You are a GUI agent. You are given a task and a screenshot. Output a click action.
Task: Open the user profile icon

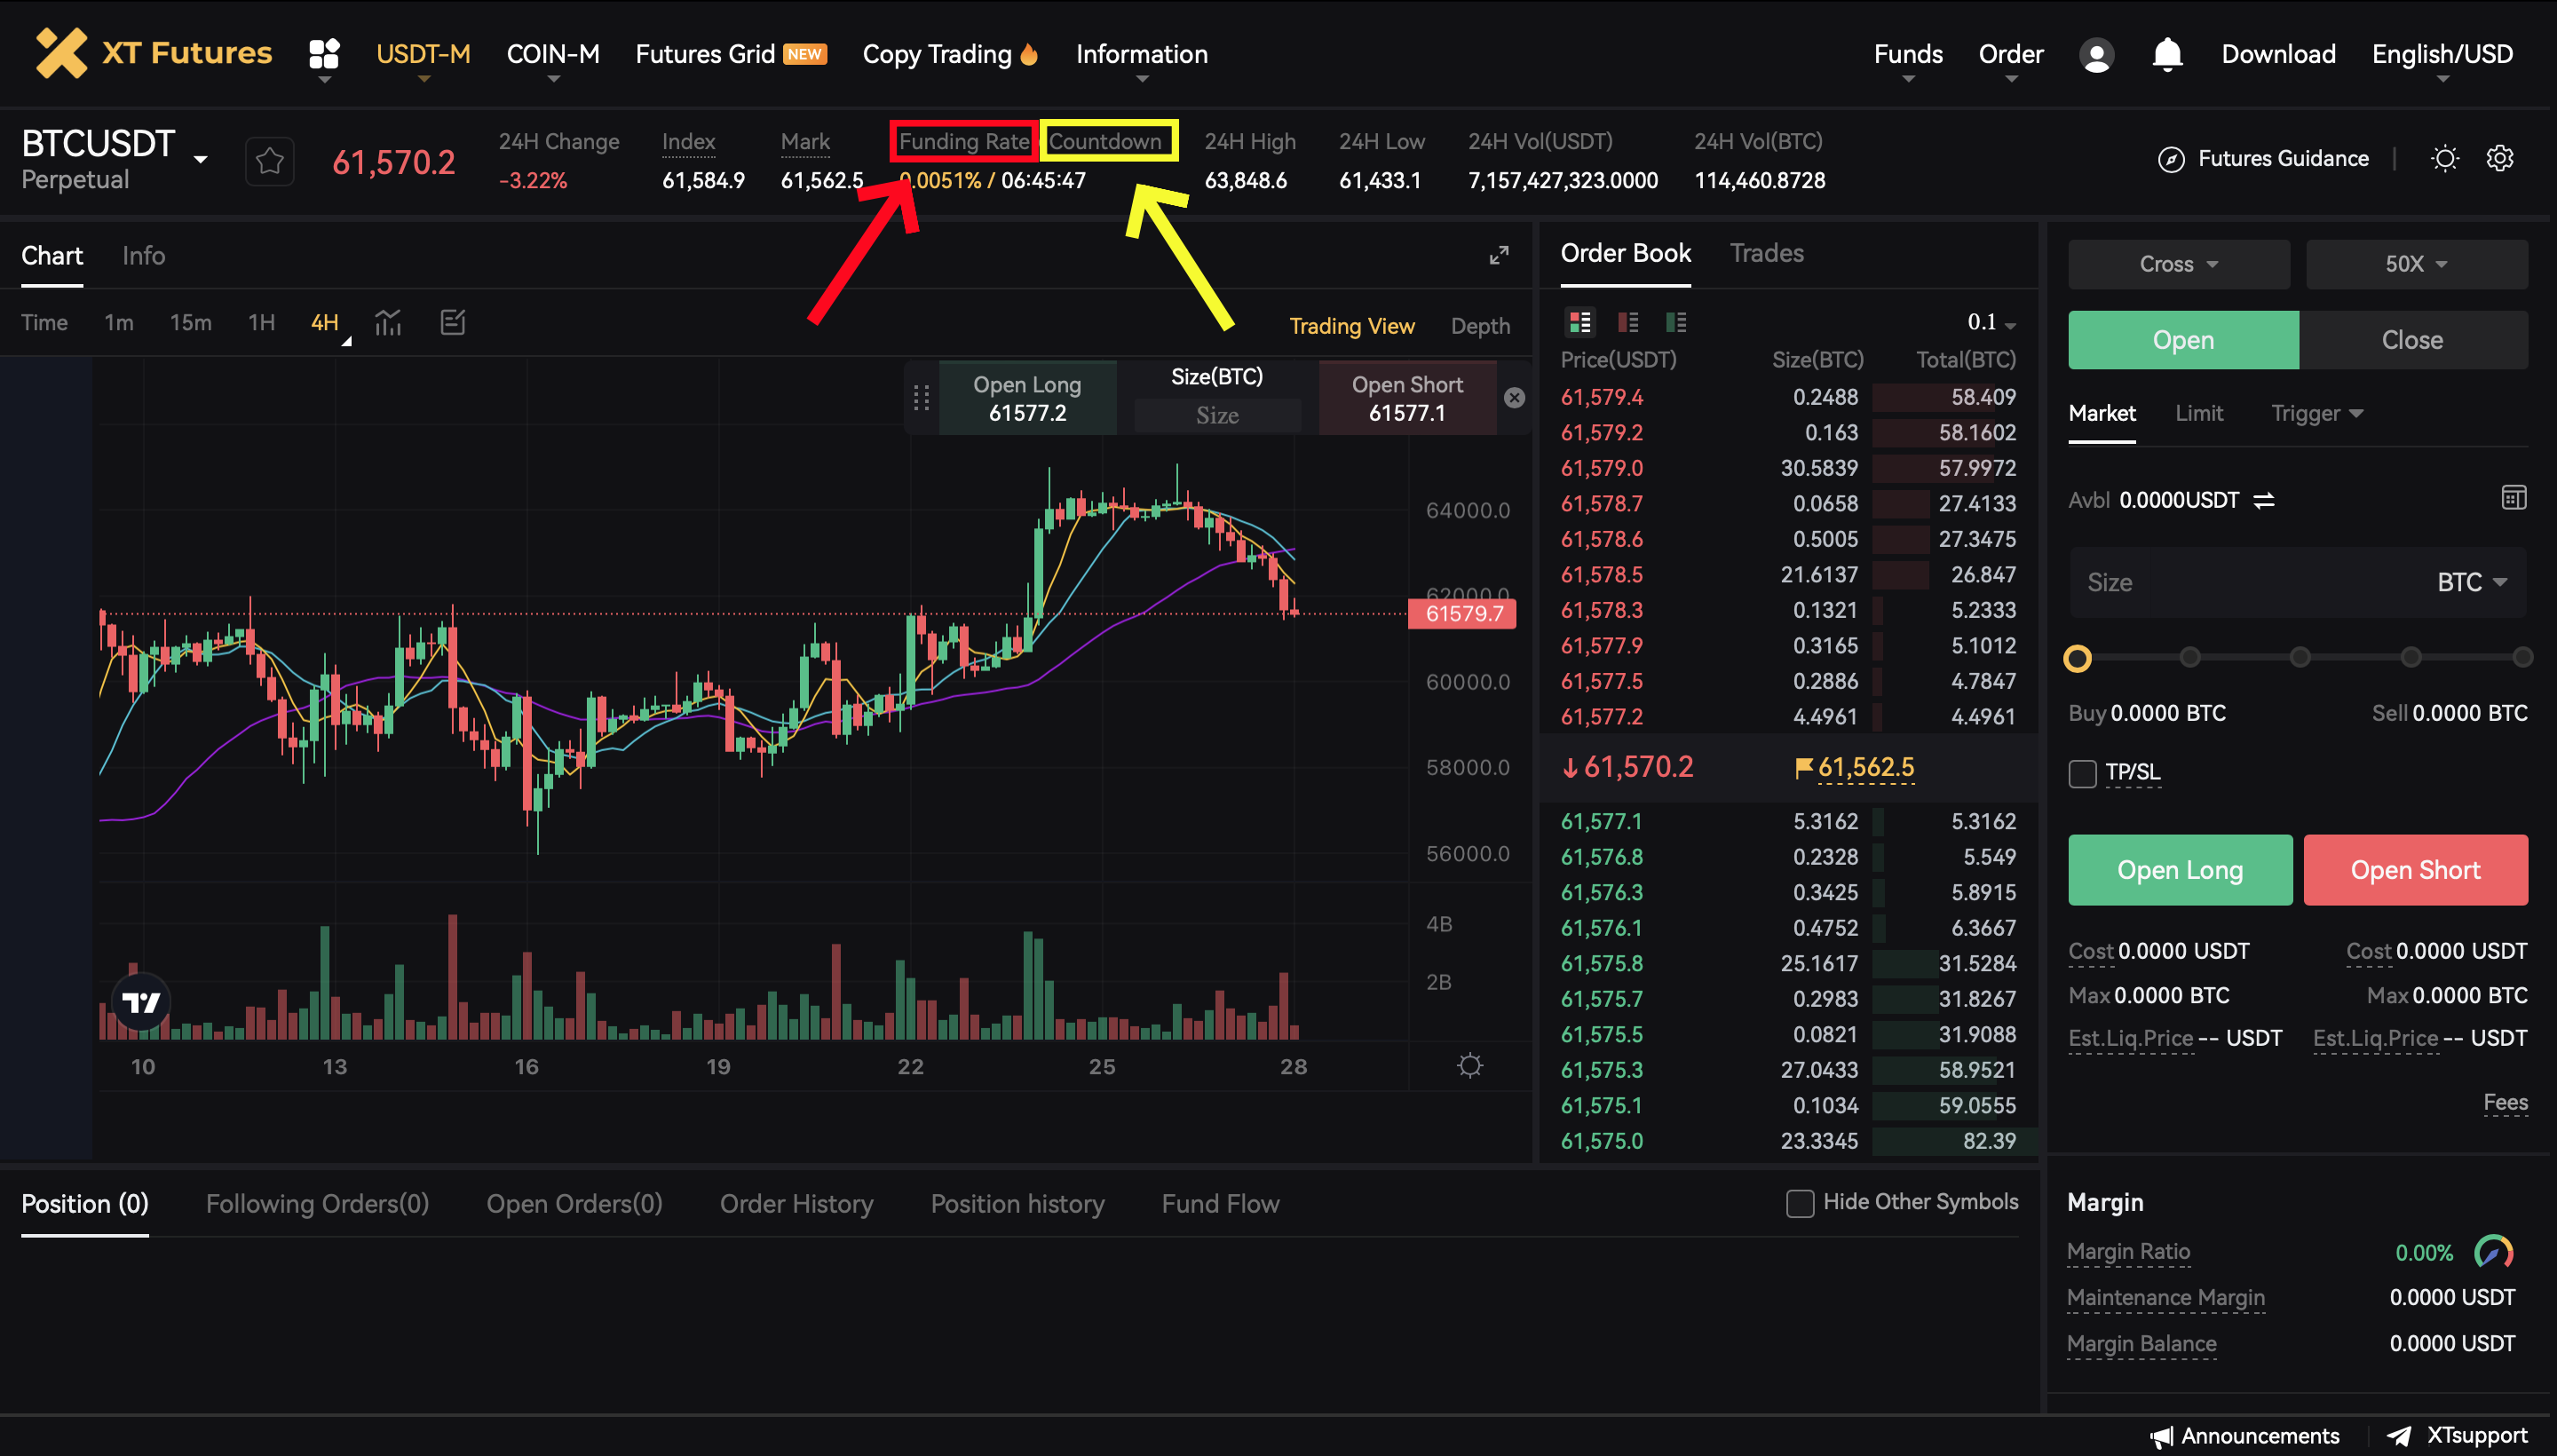[x=2096, y=55]
